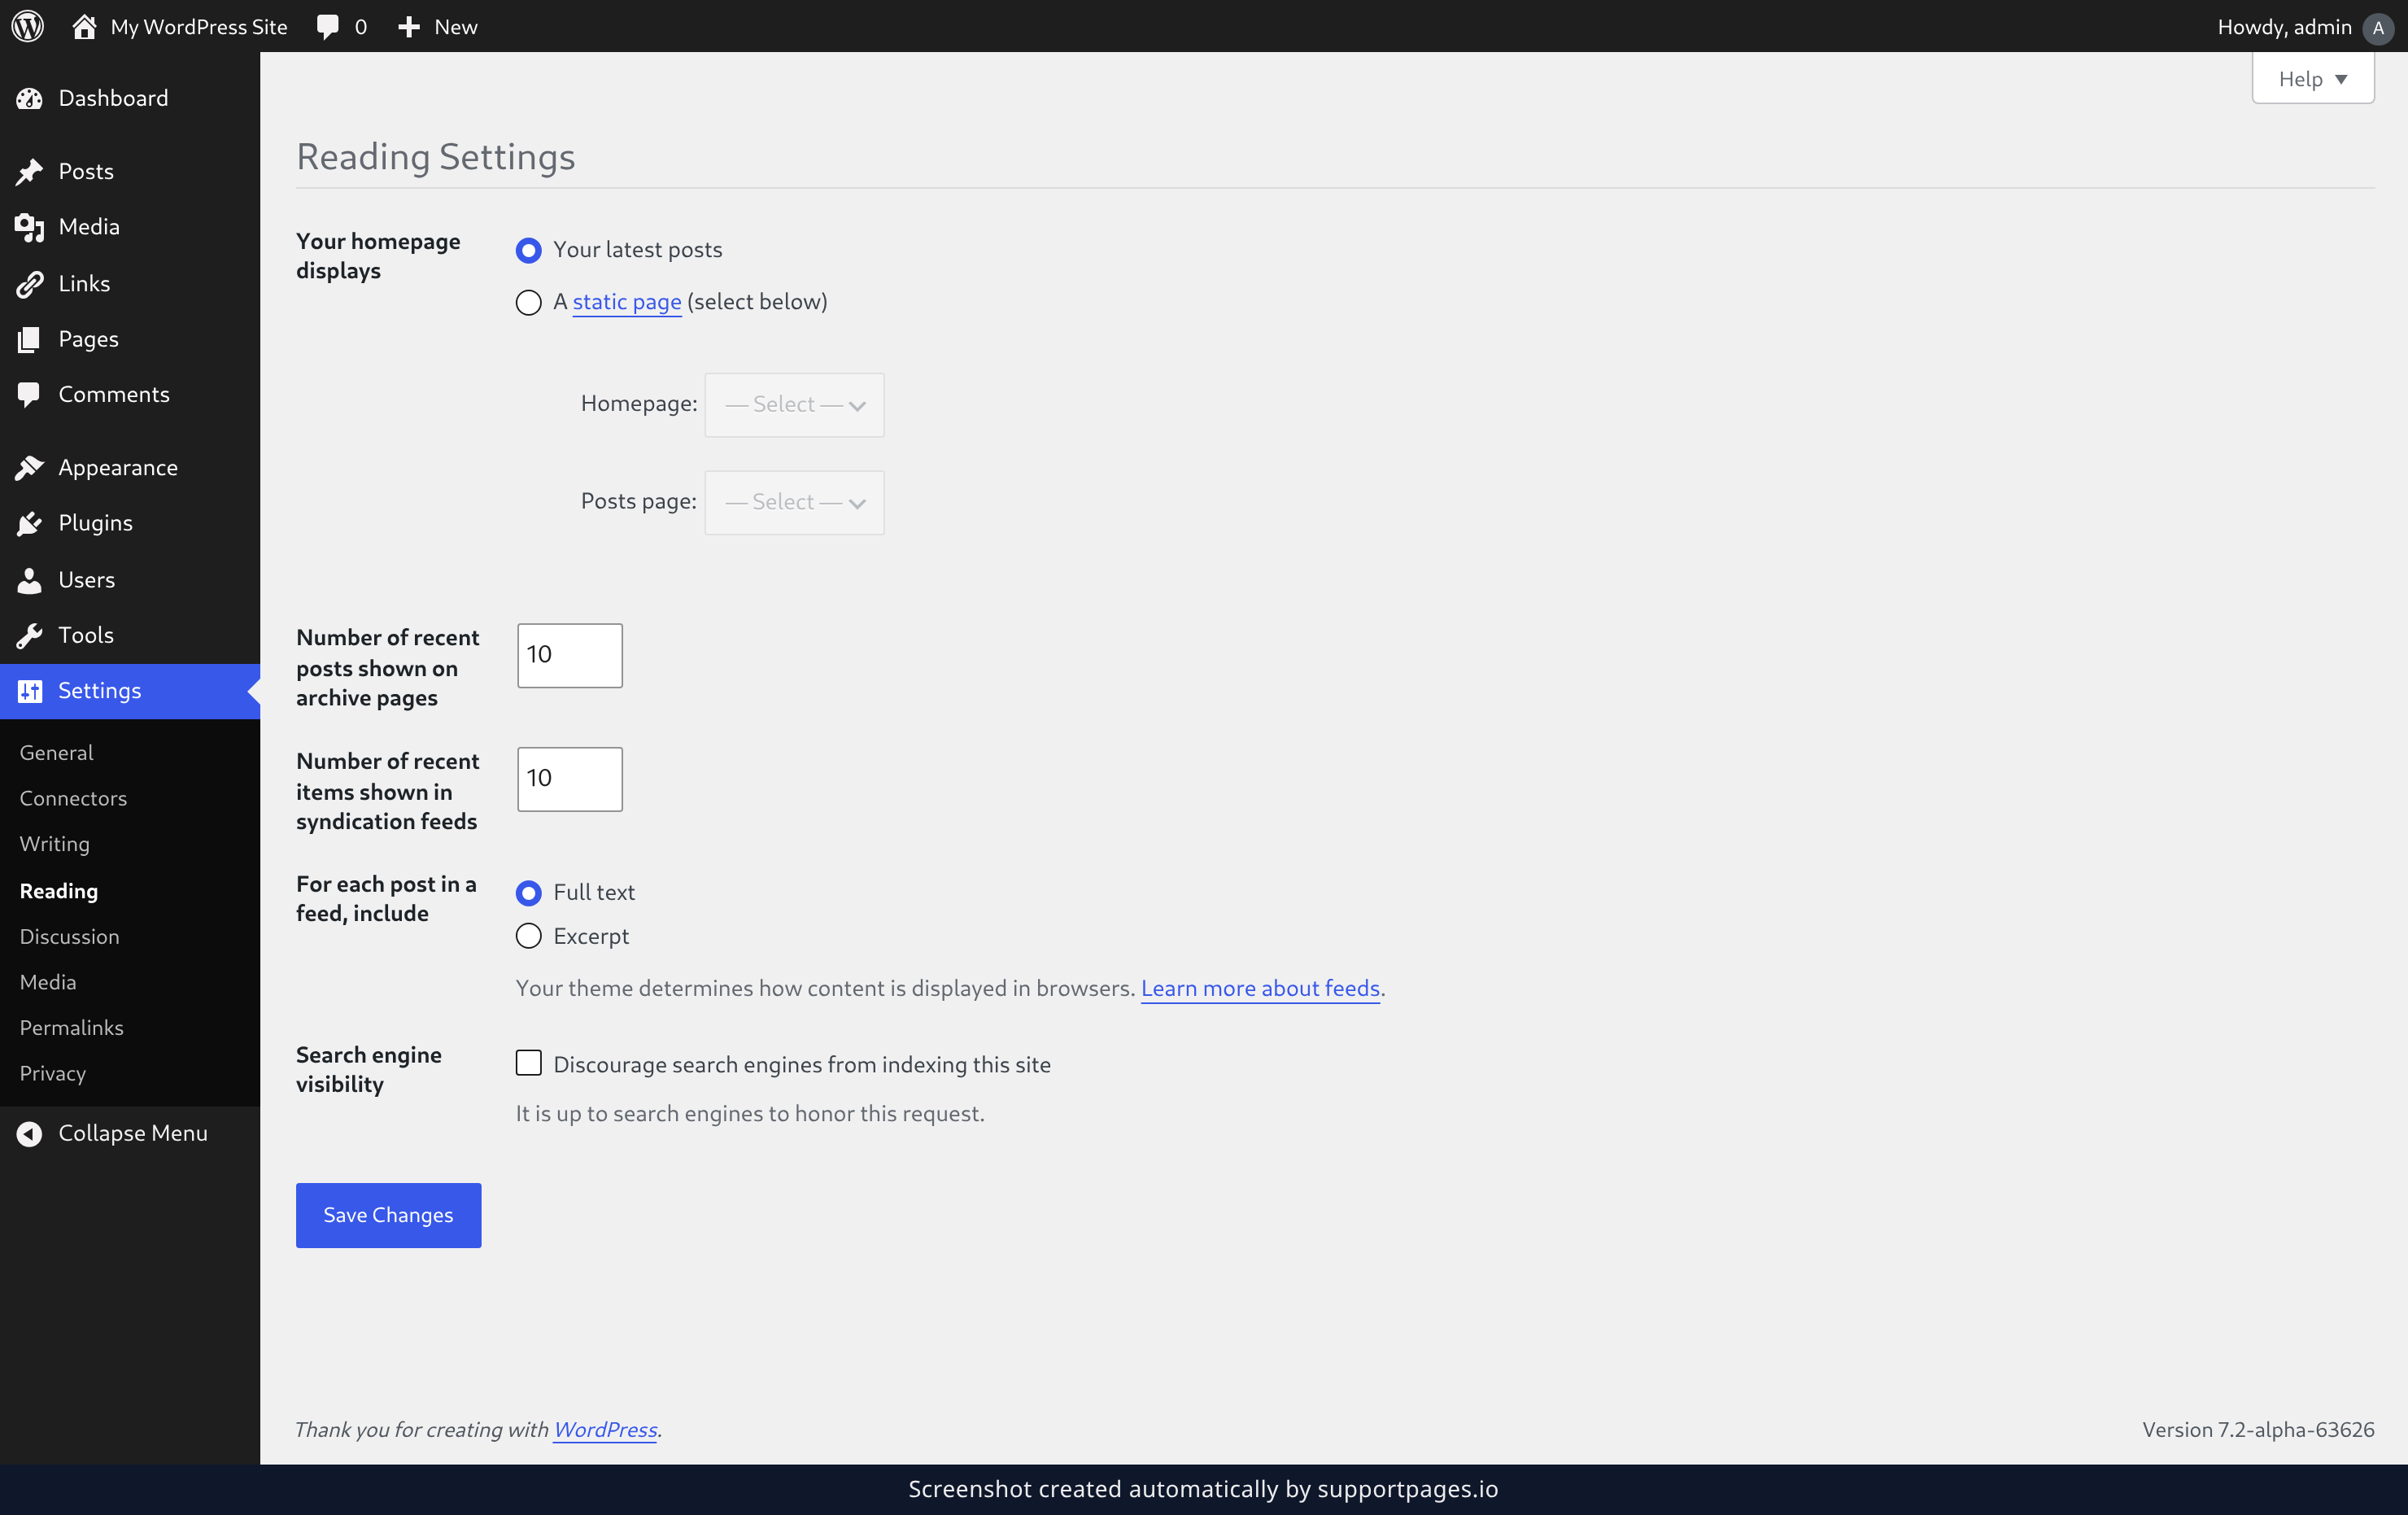Click the Media sidebar icon next to Links

click(x=30, y=227)
